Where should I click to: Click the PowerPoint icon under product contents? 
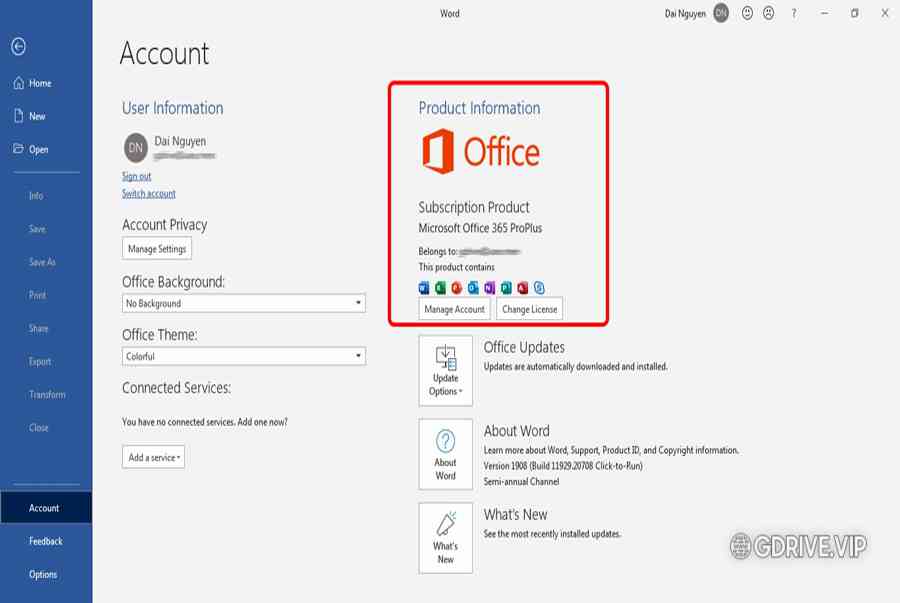[x=457, y=288]
